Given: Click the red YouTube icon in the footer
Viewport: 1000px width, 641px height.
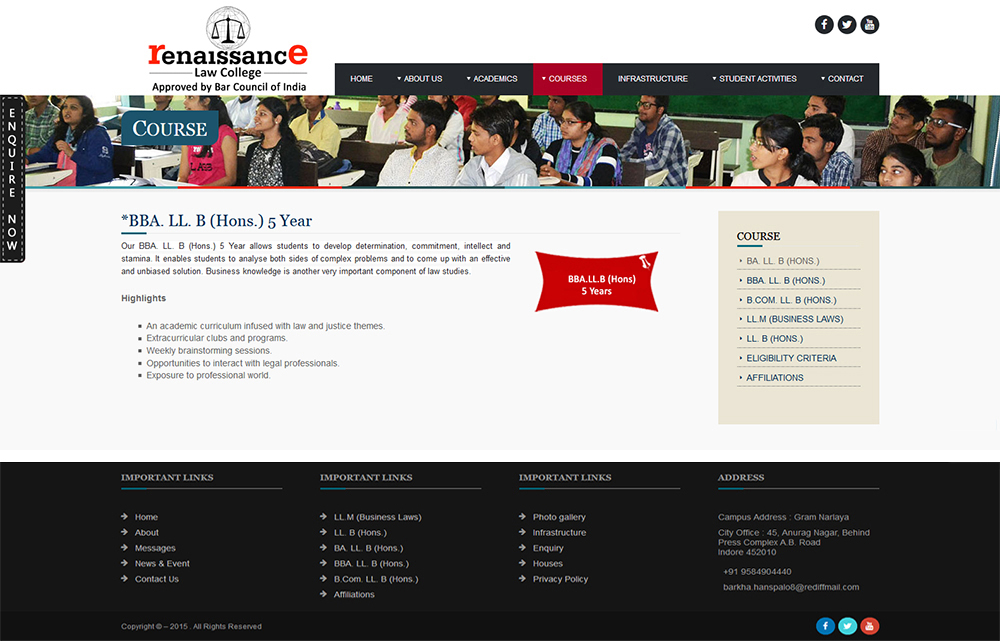Looking at the screenshot, I should (x=870, y=626).
